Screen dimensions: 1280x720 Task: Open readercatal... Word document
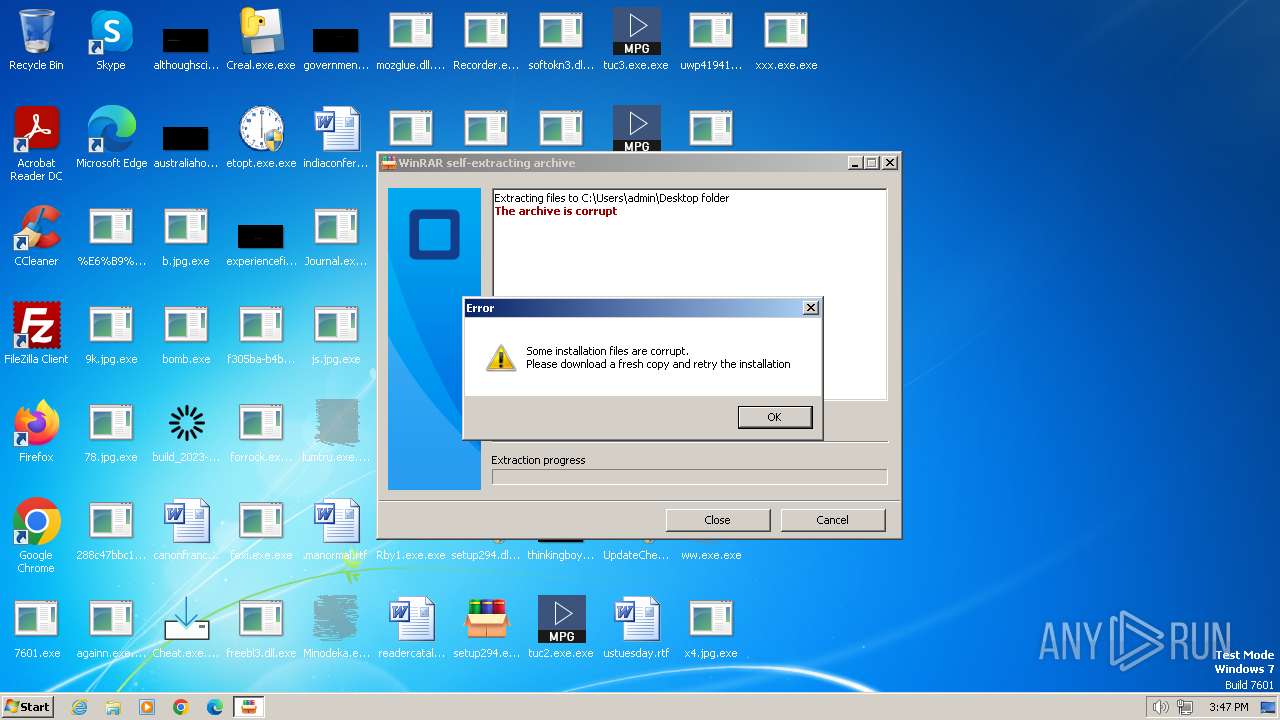coord(411,628)
